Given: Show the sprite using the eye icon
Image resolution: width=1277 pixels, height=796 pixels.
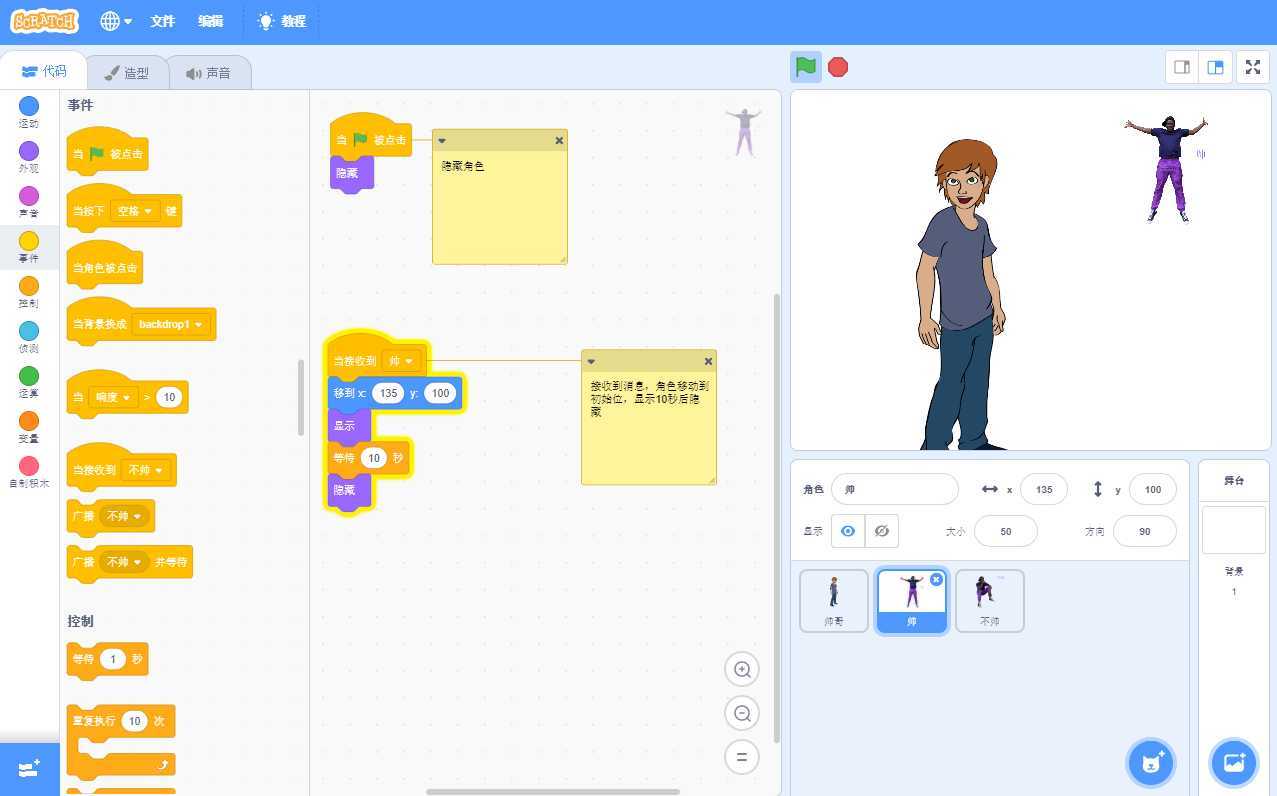Looking at the screenshot, I should point(848,531).
